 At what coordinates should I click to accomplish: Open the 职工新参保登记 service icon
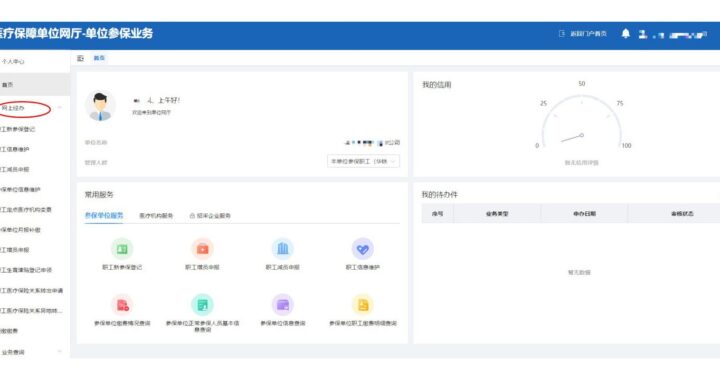click(122, 249)
